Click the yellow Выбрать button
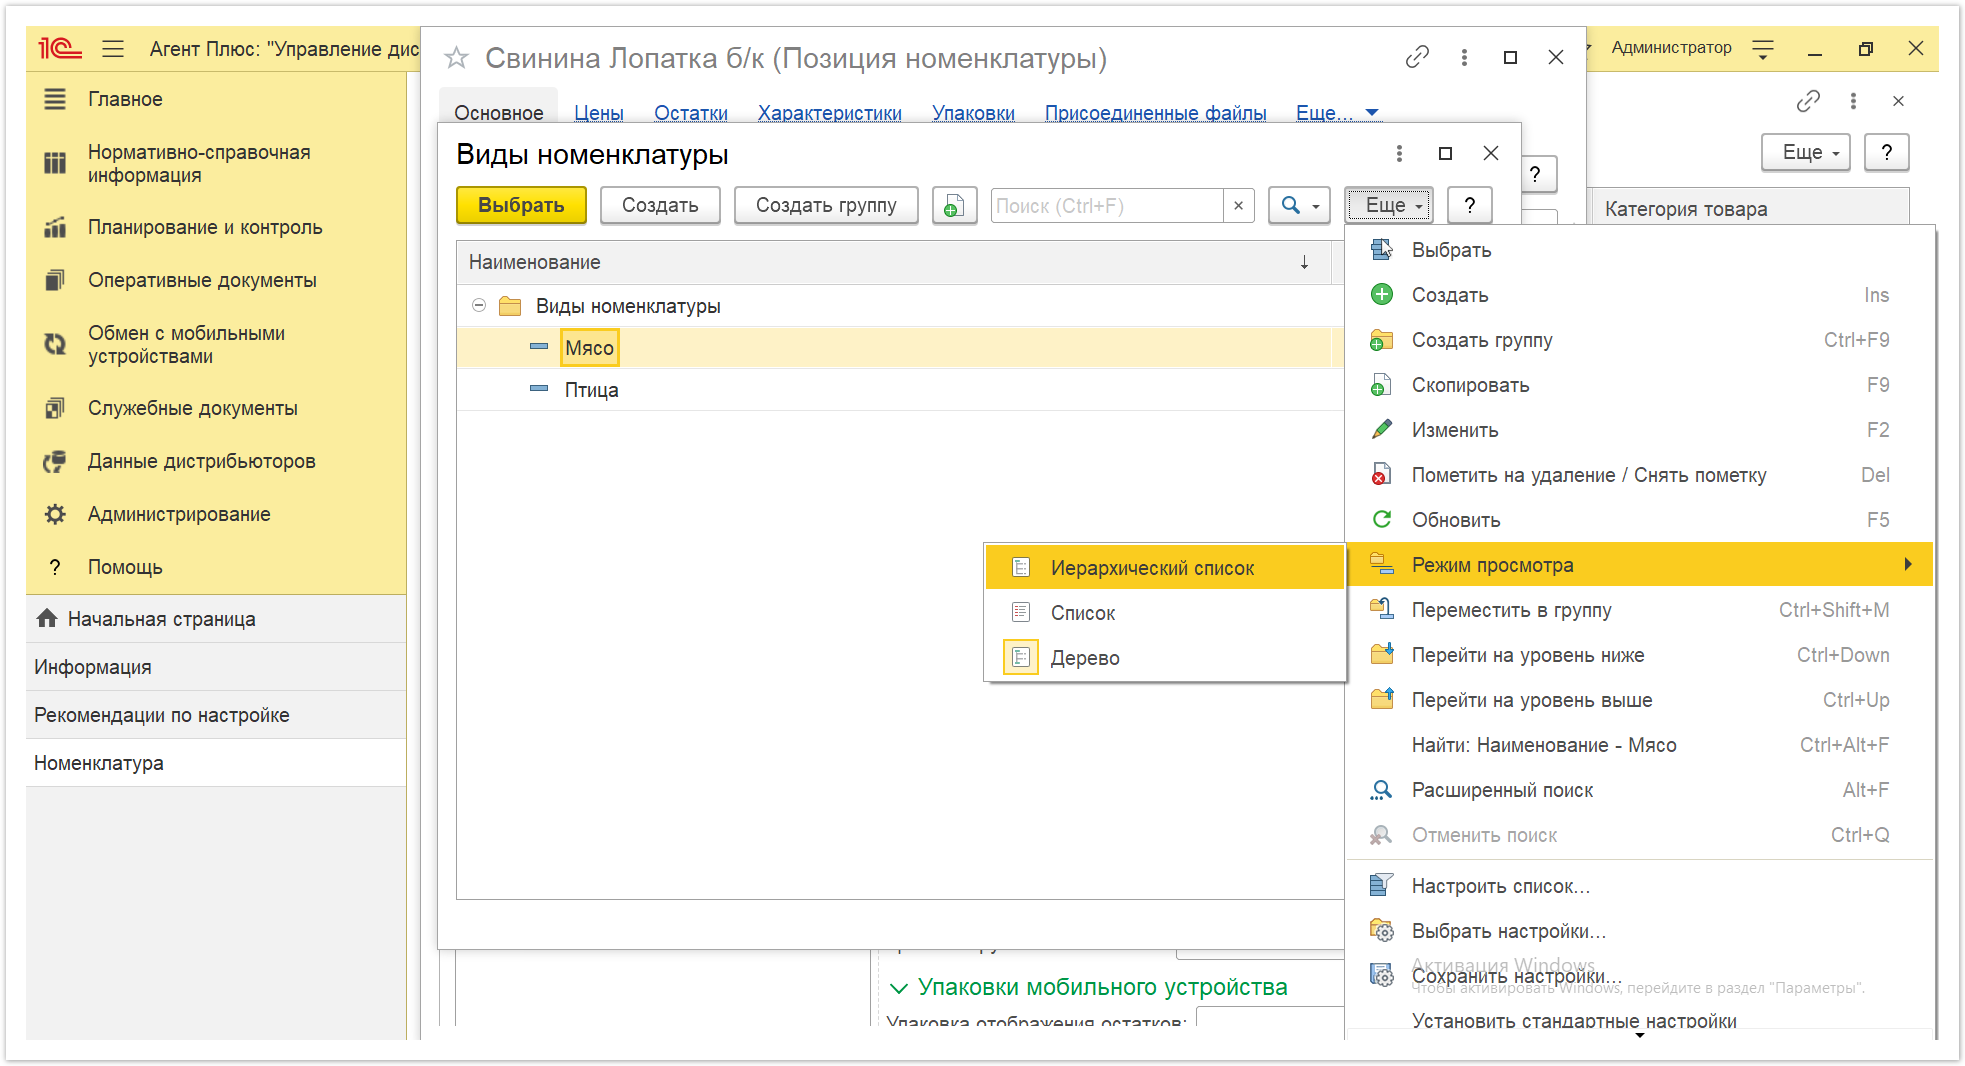The width and height of the screenshot is (1965, 1066). click(521, 205)
